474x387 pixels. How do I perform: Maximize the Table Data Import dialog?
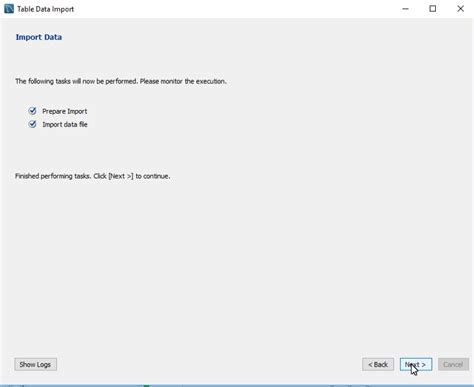coord(433,9)
